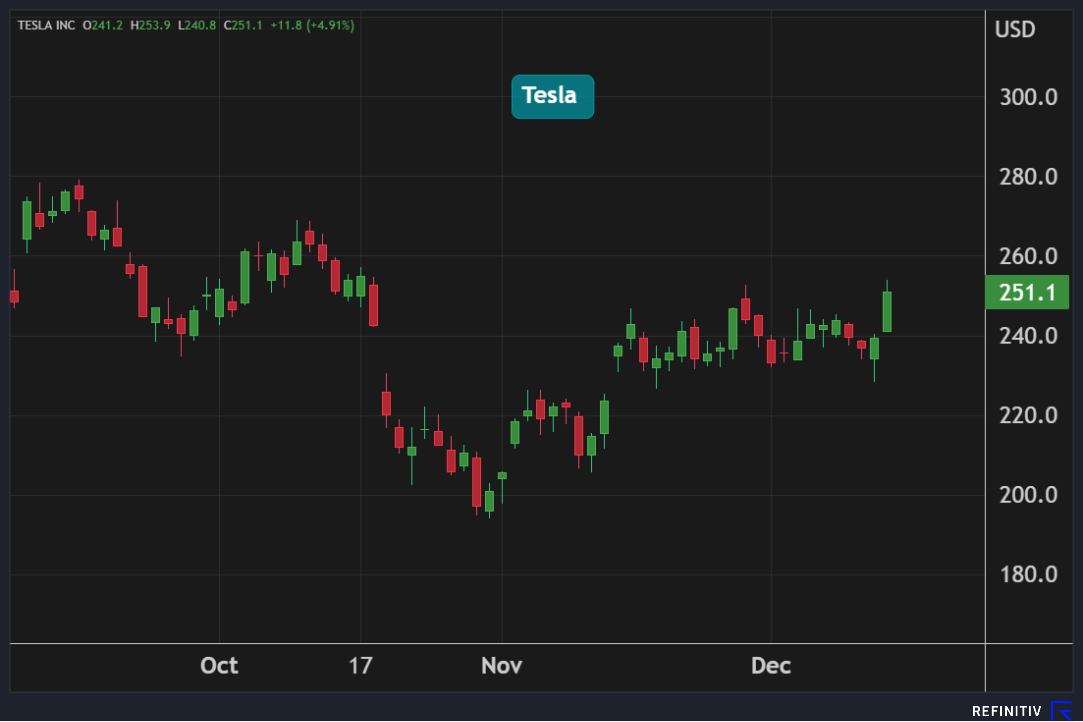Click the high value H253.9 in header

[151, 25]
